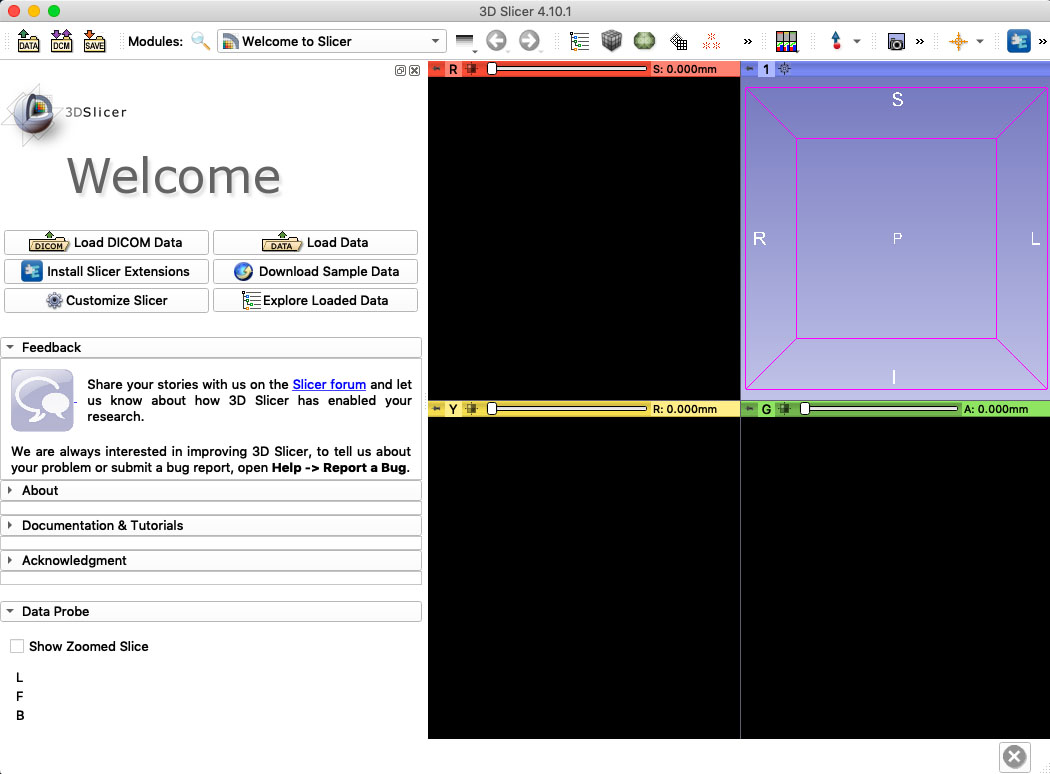Open the Volume Rendering cube icon
This screenshot has width=1050, height=774.
[x=611, y=41]
